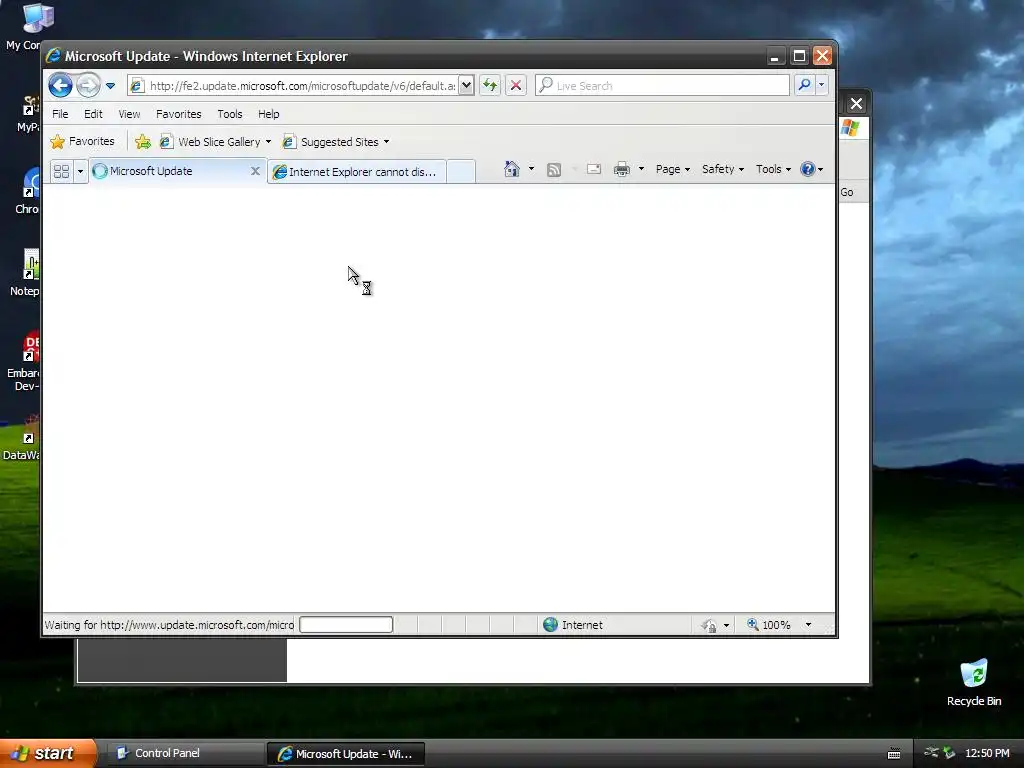This screenshot has height=768, width=1024.
Task: Close the background window with X
Action: tap(856, 103)
